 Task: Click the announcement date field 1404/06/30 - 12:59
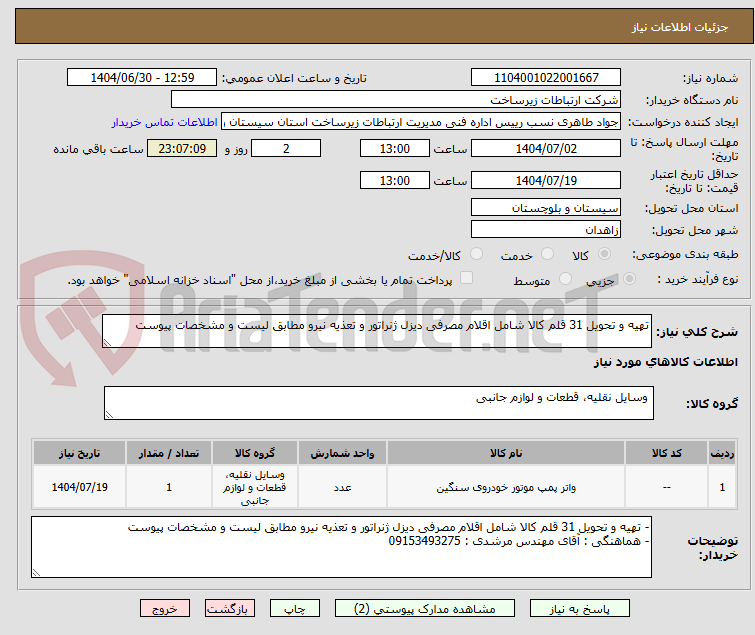click(142, 78)
